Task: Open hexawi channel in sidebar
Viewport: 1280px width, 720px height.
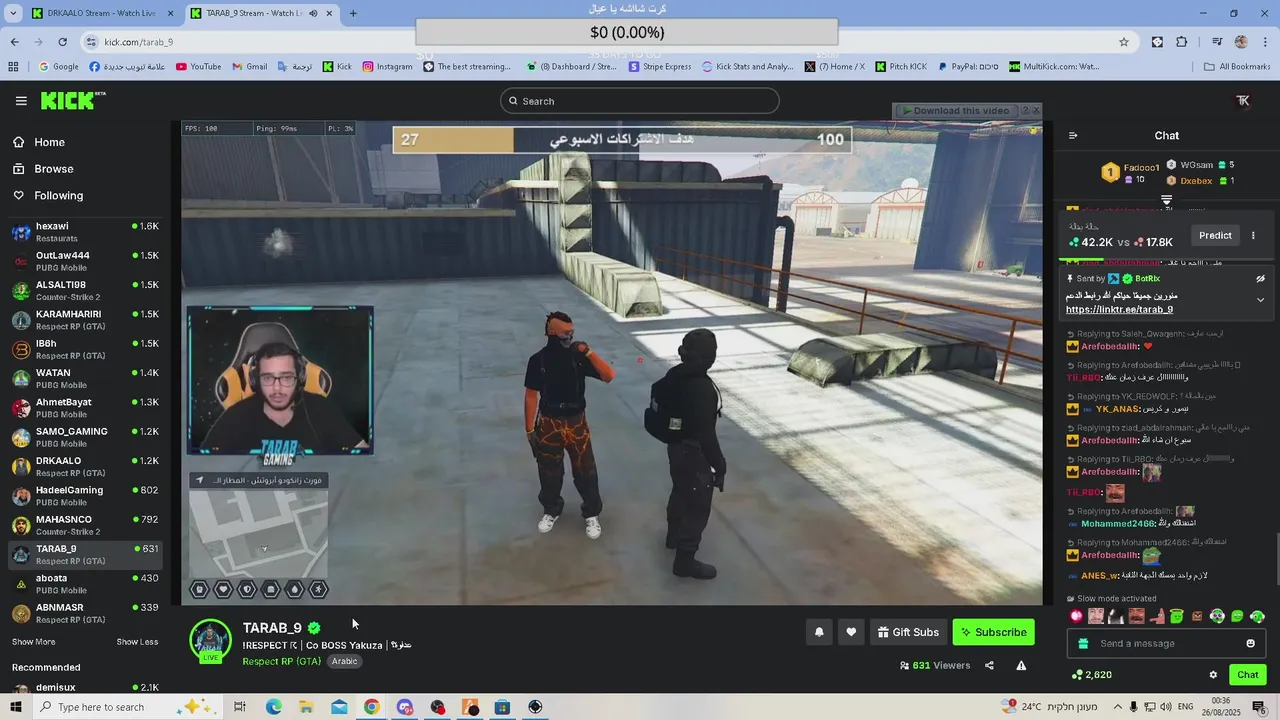Action: pos(86,232)
